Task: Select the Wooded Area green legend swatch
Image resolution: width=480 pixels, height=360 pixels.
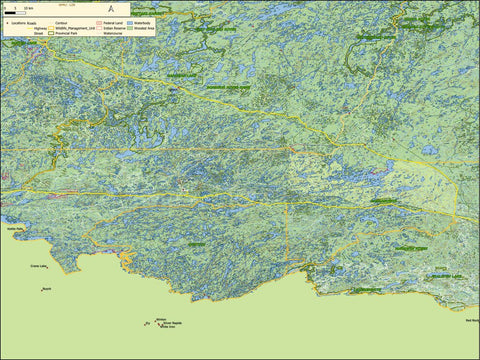Action: point(130,28)
